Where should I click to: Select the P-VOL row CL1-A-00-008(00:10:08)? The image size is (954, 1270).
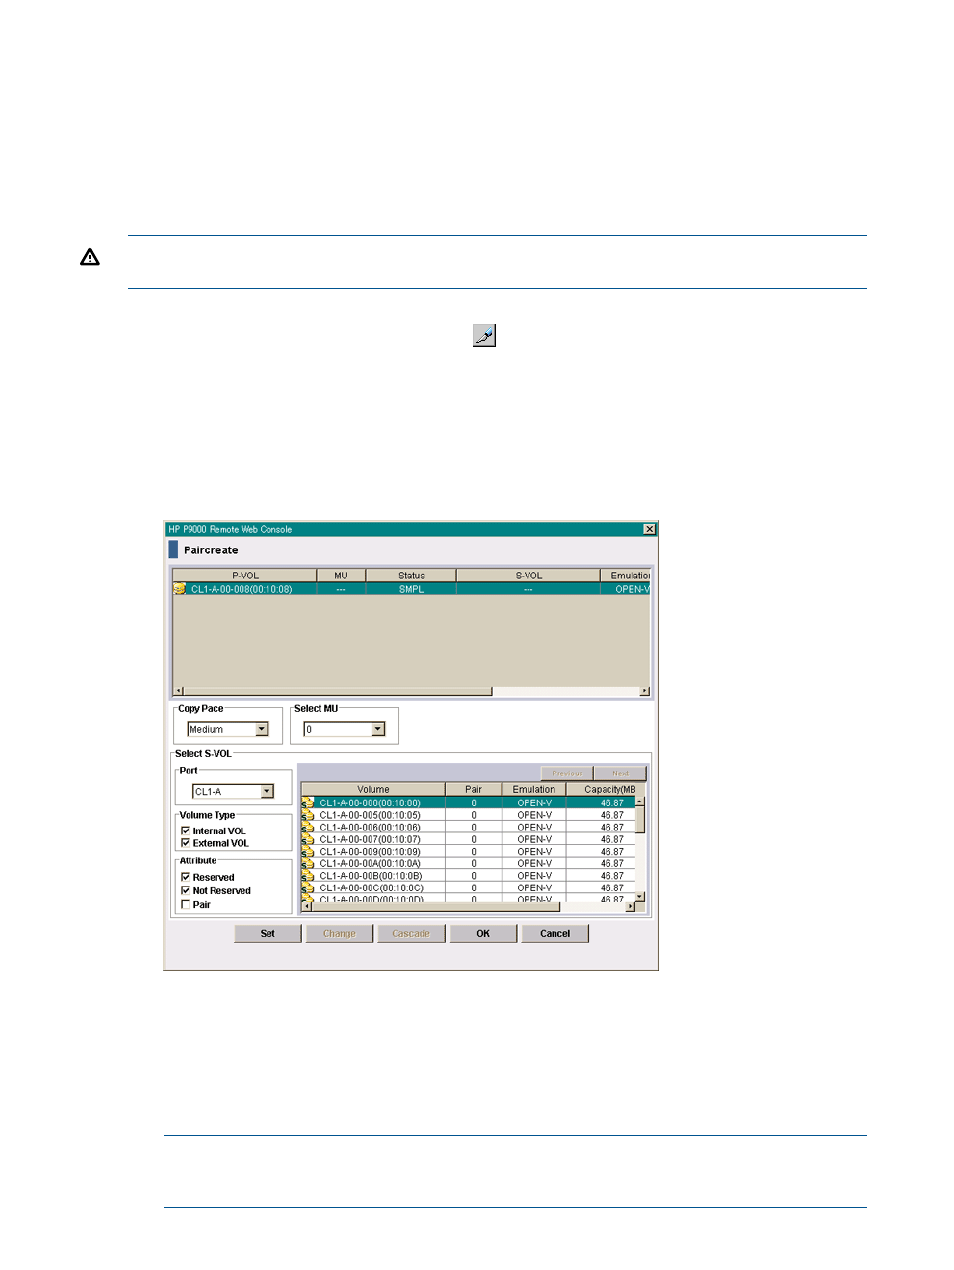click(x=411, y=589)
